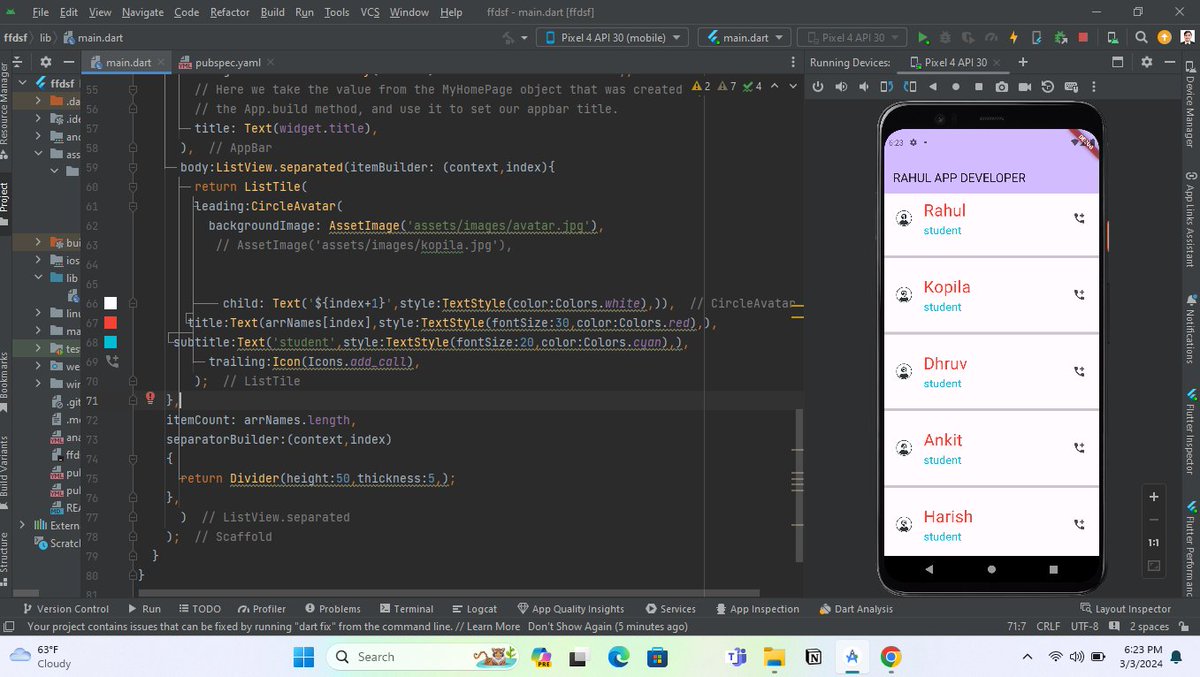Click red color swatch on line 67
Image resolution: width=1200 pixels, height=677 pixels.
tap(111, 322)
